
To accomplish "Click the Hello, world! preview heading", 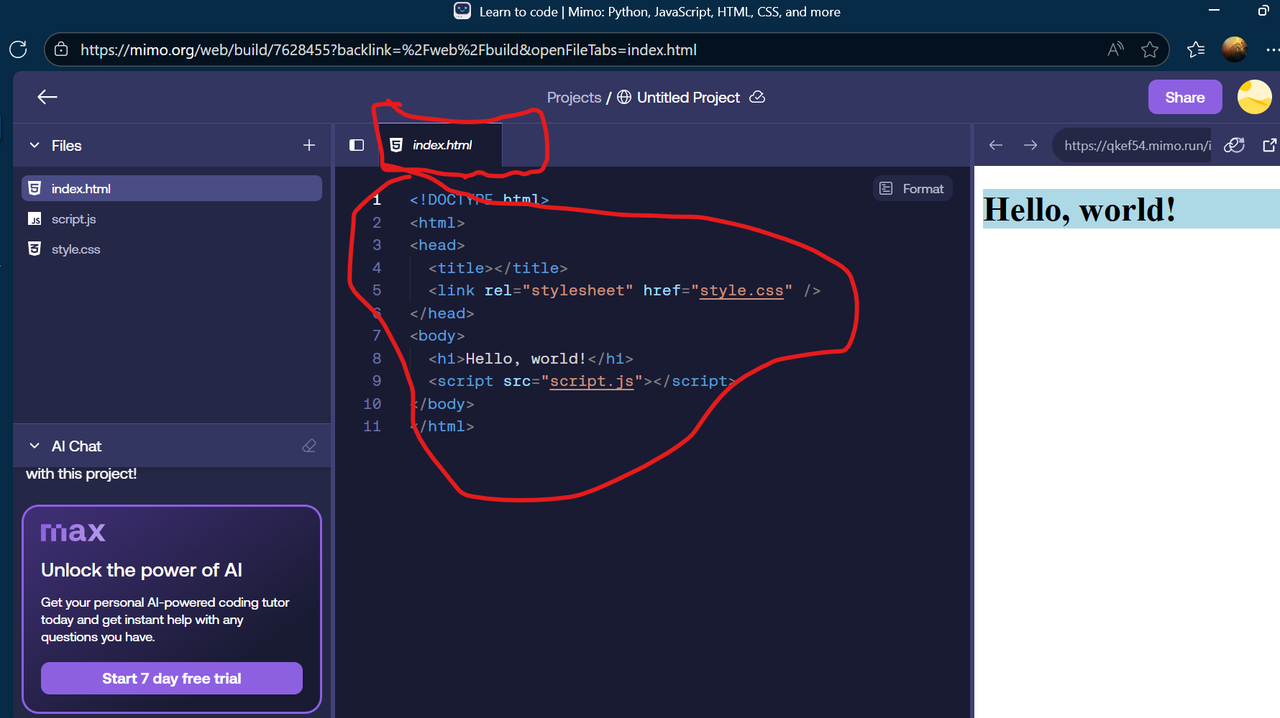I will click(1080, 209).
